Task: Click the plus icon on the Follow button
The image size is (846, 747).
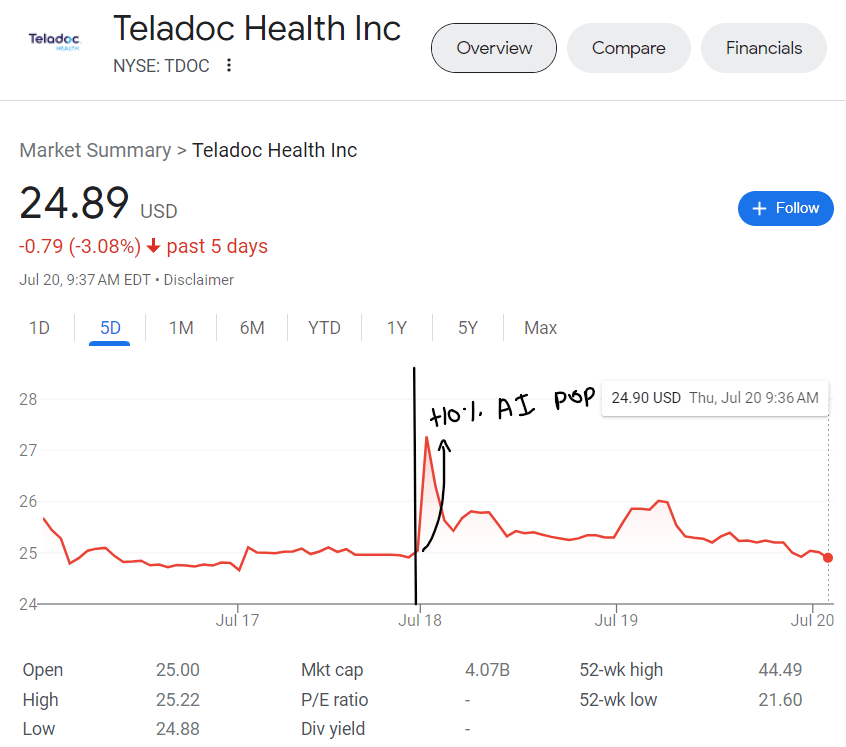Action: tap(762, 208)
